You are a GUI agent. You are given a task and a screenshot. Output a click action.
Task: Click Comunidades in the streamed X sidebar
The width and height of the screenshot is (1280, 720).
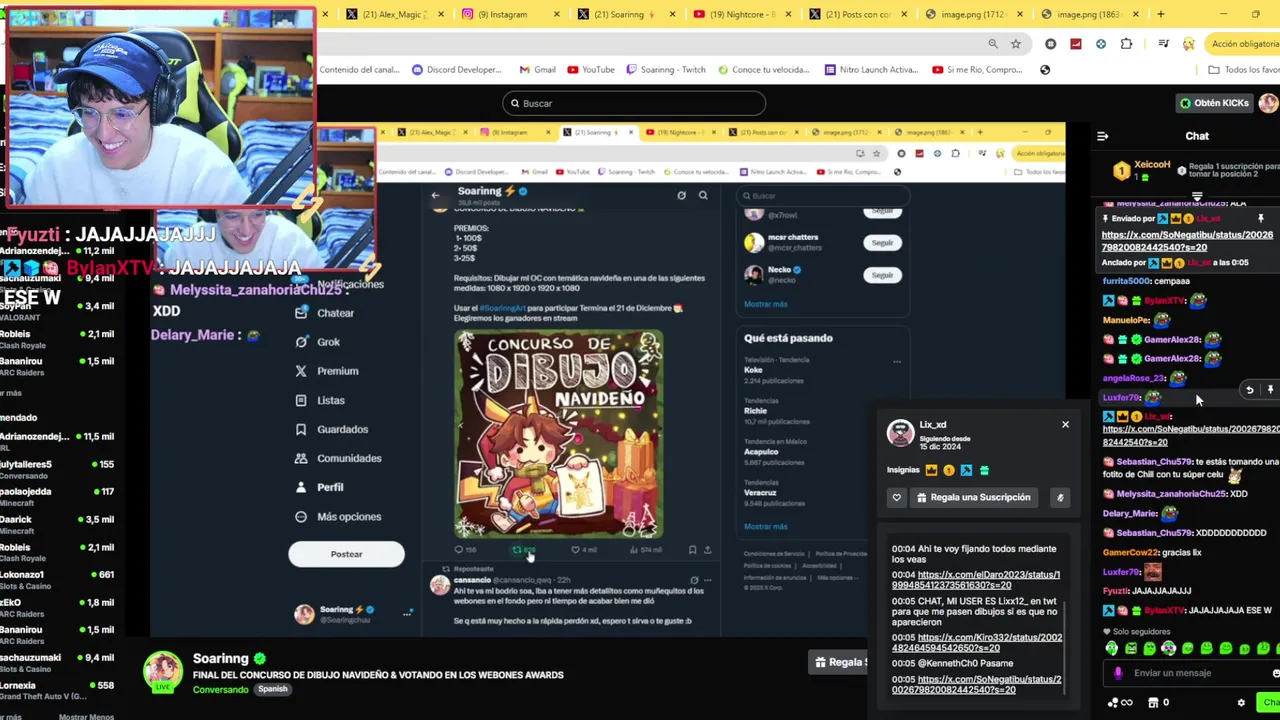click(x=338, y=458)
